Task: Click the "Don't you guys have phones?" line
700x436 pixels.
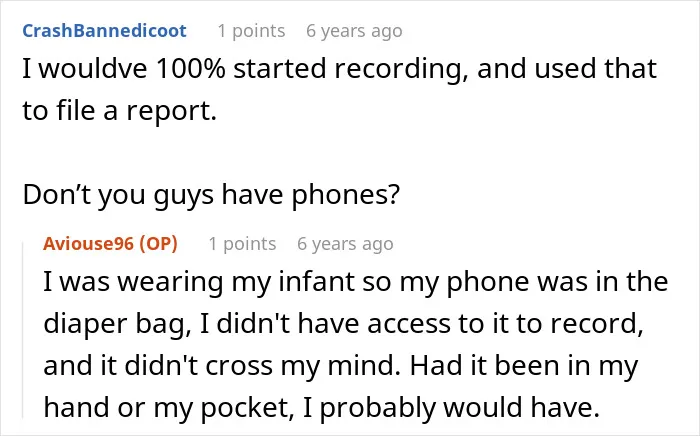Action: (x=211, y=195)
